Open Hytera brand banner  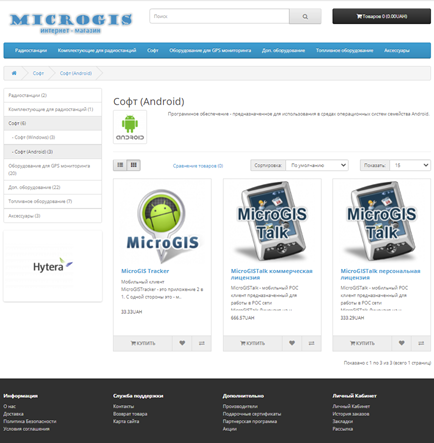[53, 266]
